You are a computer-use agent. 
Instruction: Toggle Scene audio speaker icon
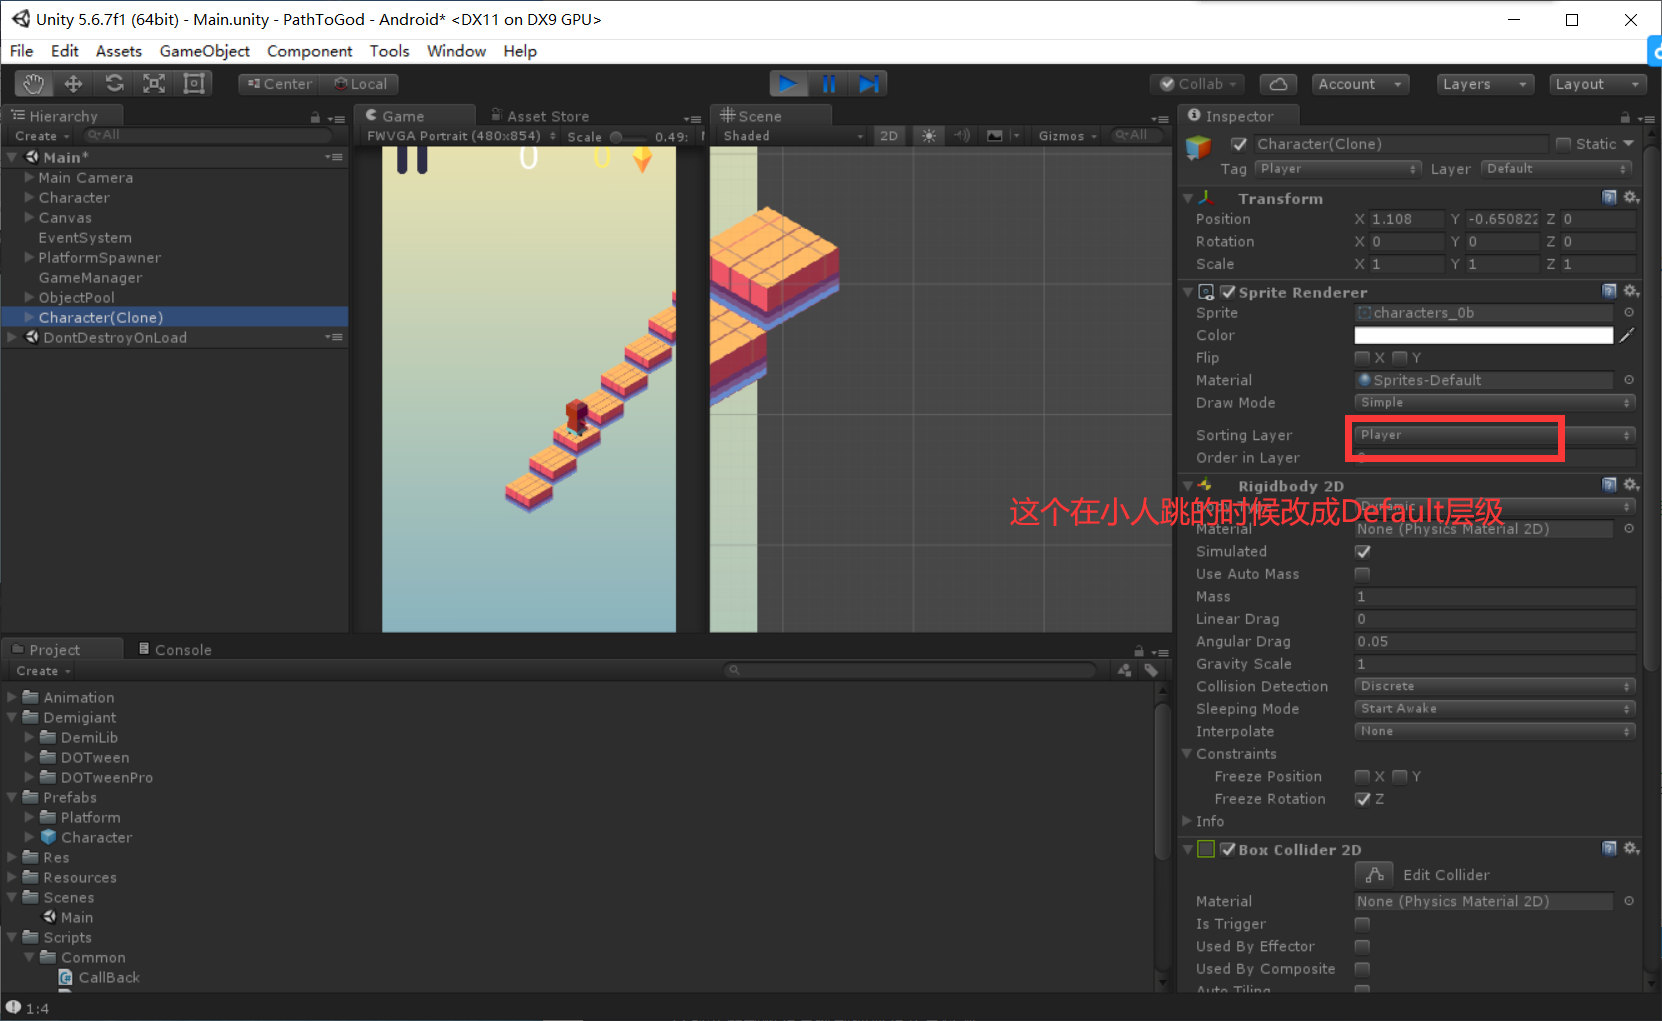click(x=961, y=136)
